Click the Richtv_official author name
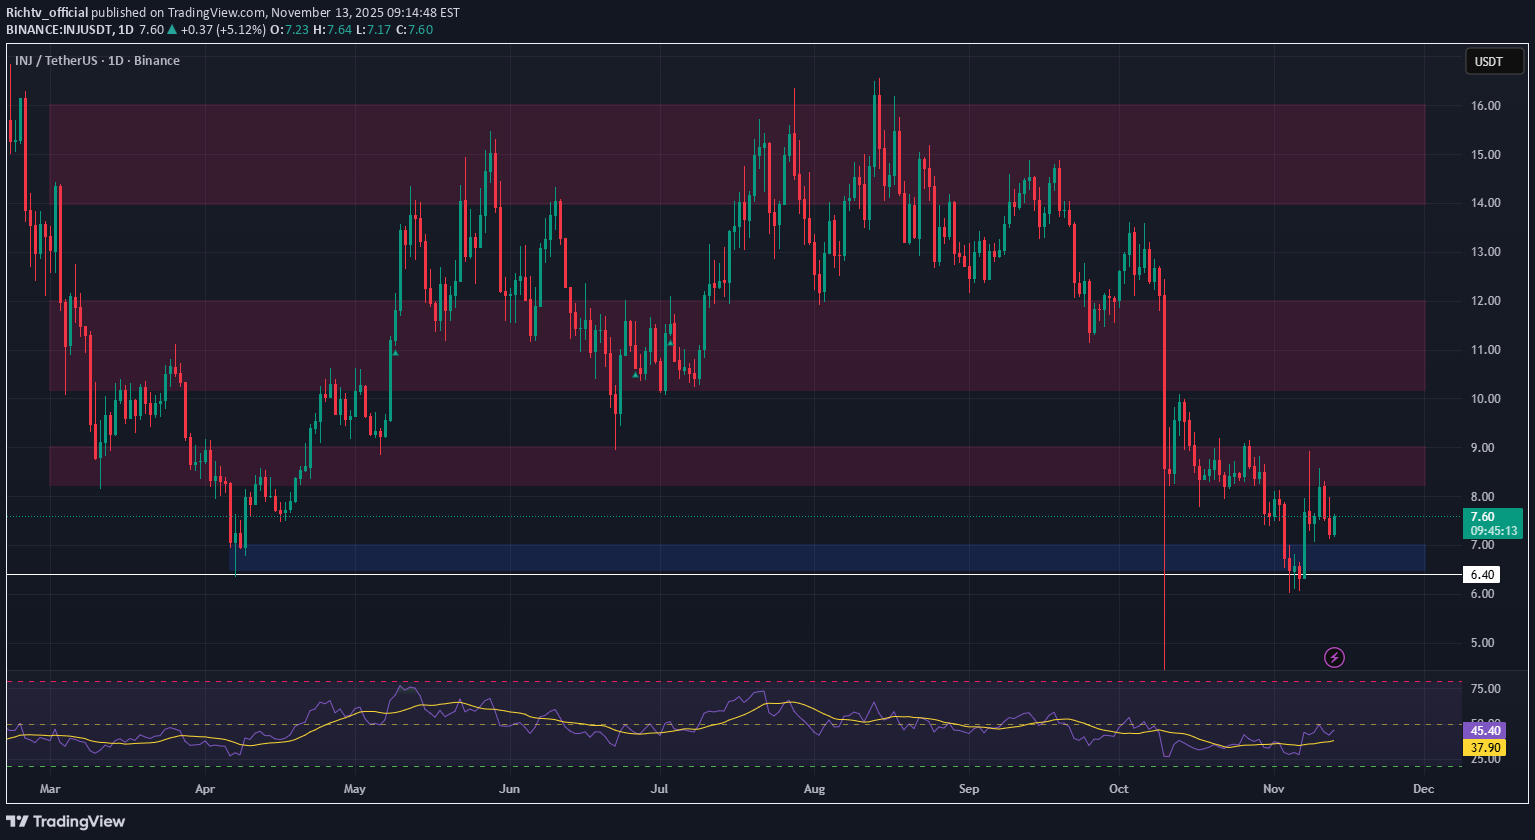1535x840 pixels. pos(47,13)
